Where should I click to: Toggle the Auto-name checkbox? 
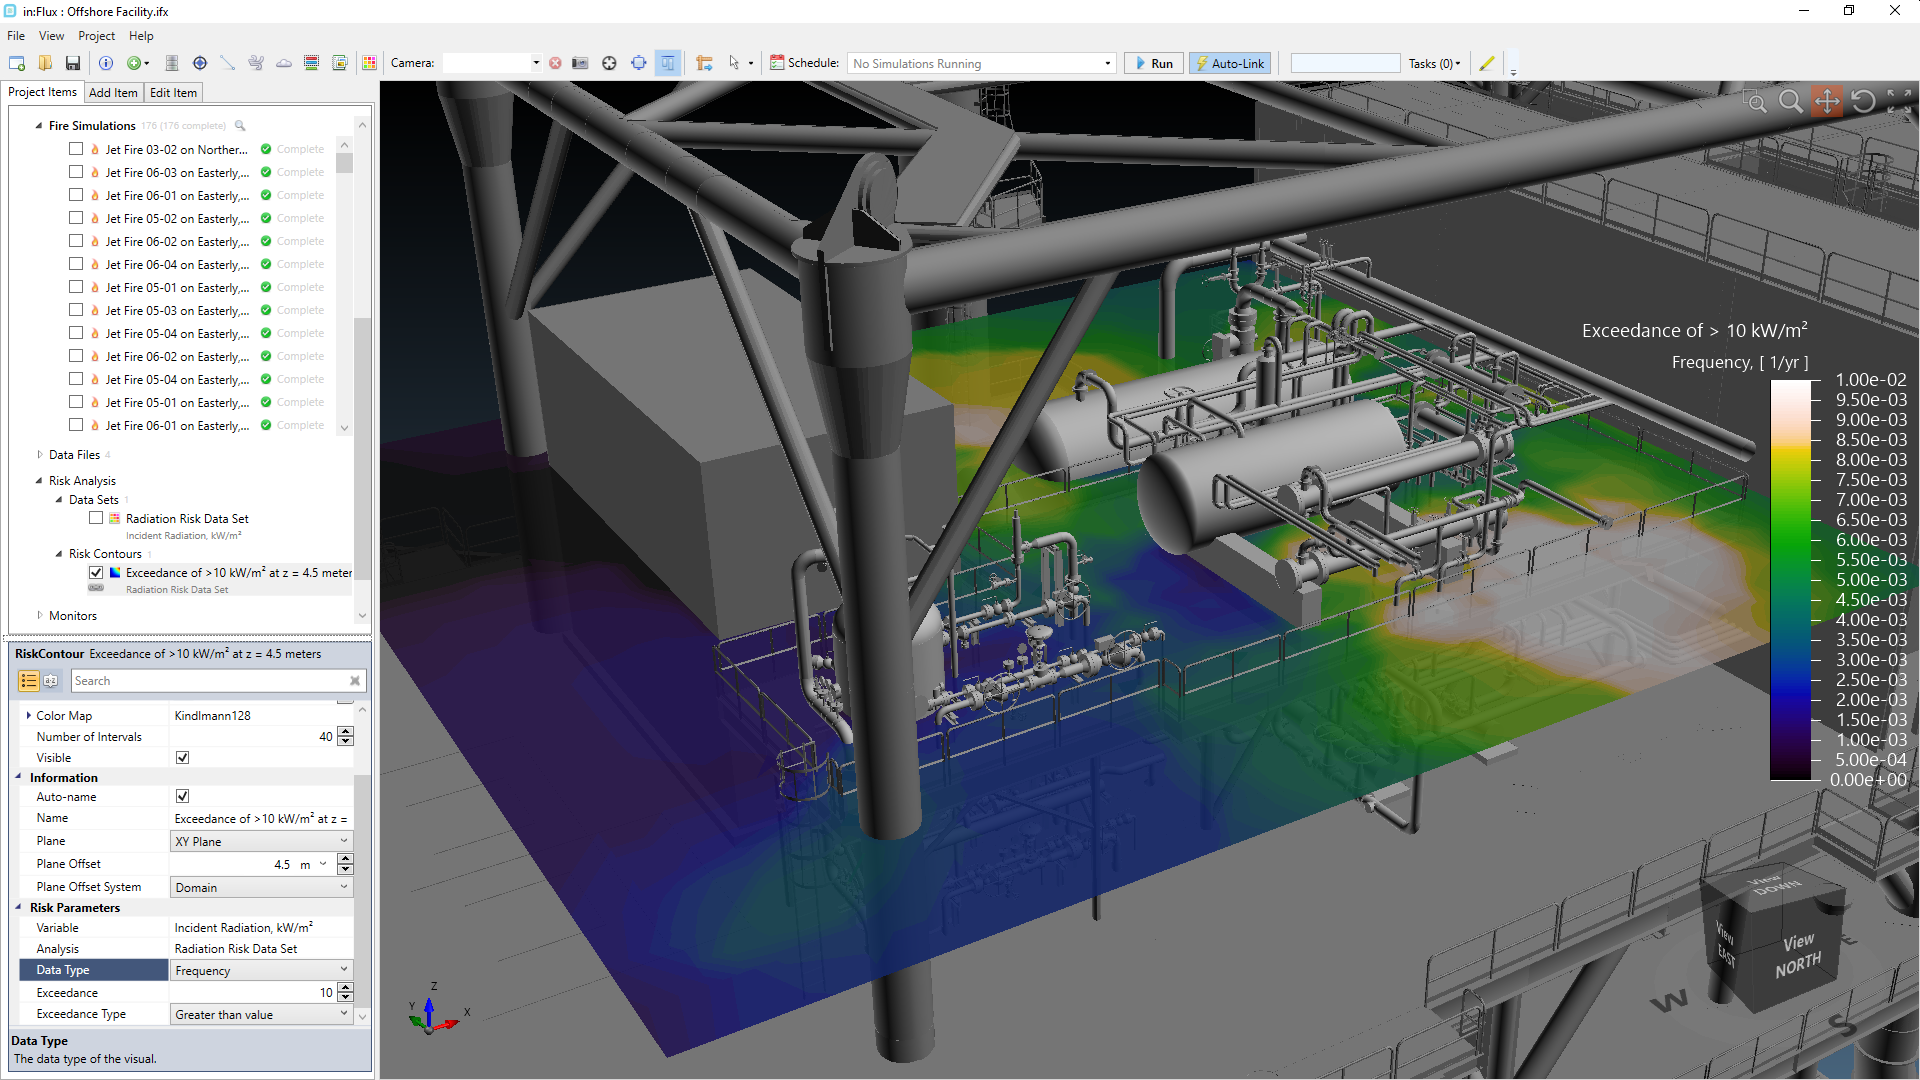click(x=182, y=797)
